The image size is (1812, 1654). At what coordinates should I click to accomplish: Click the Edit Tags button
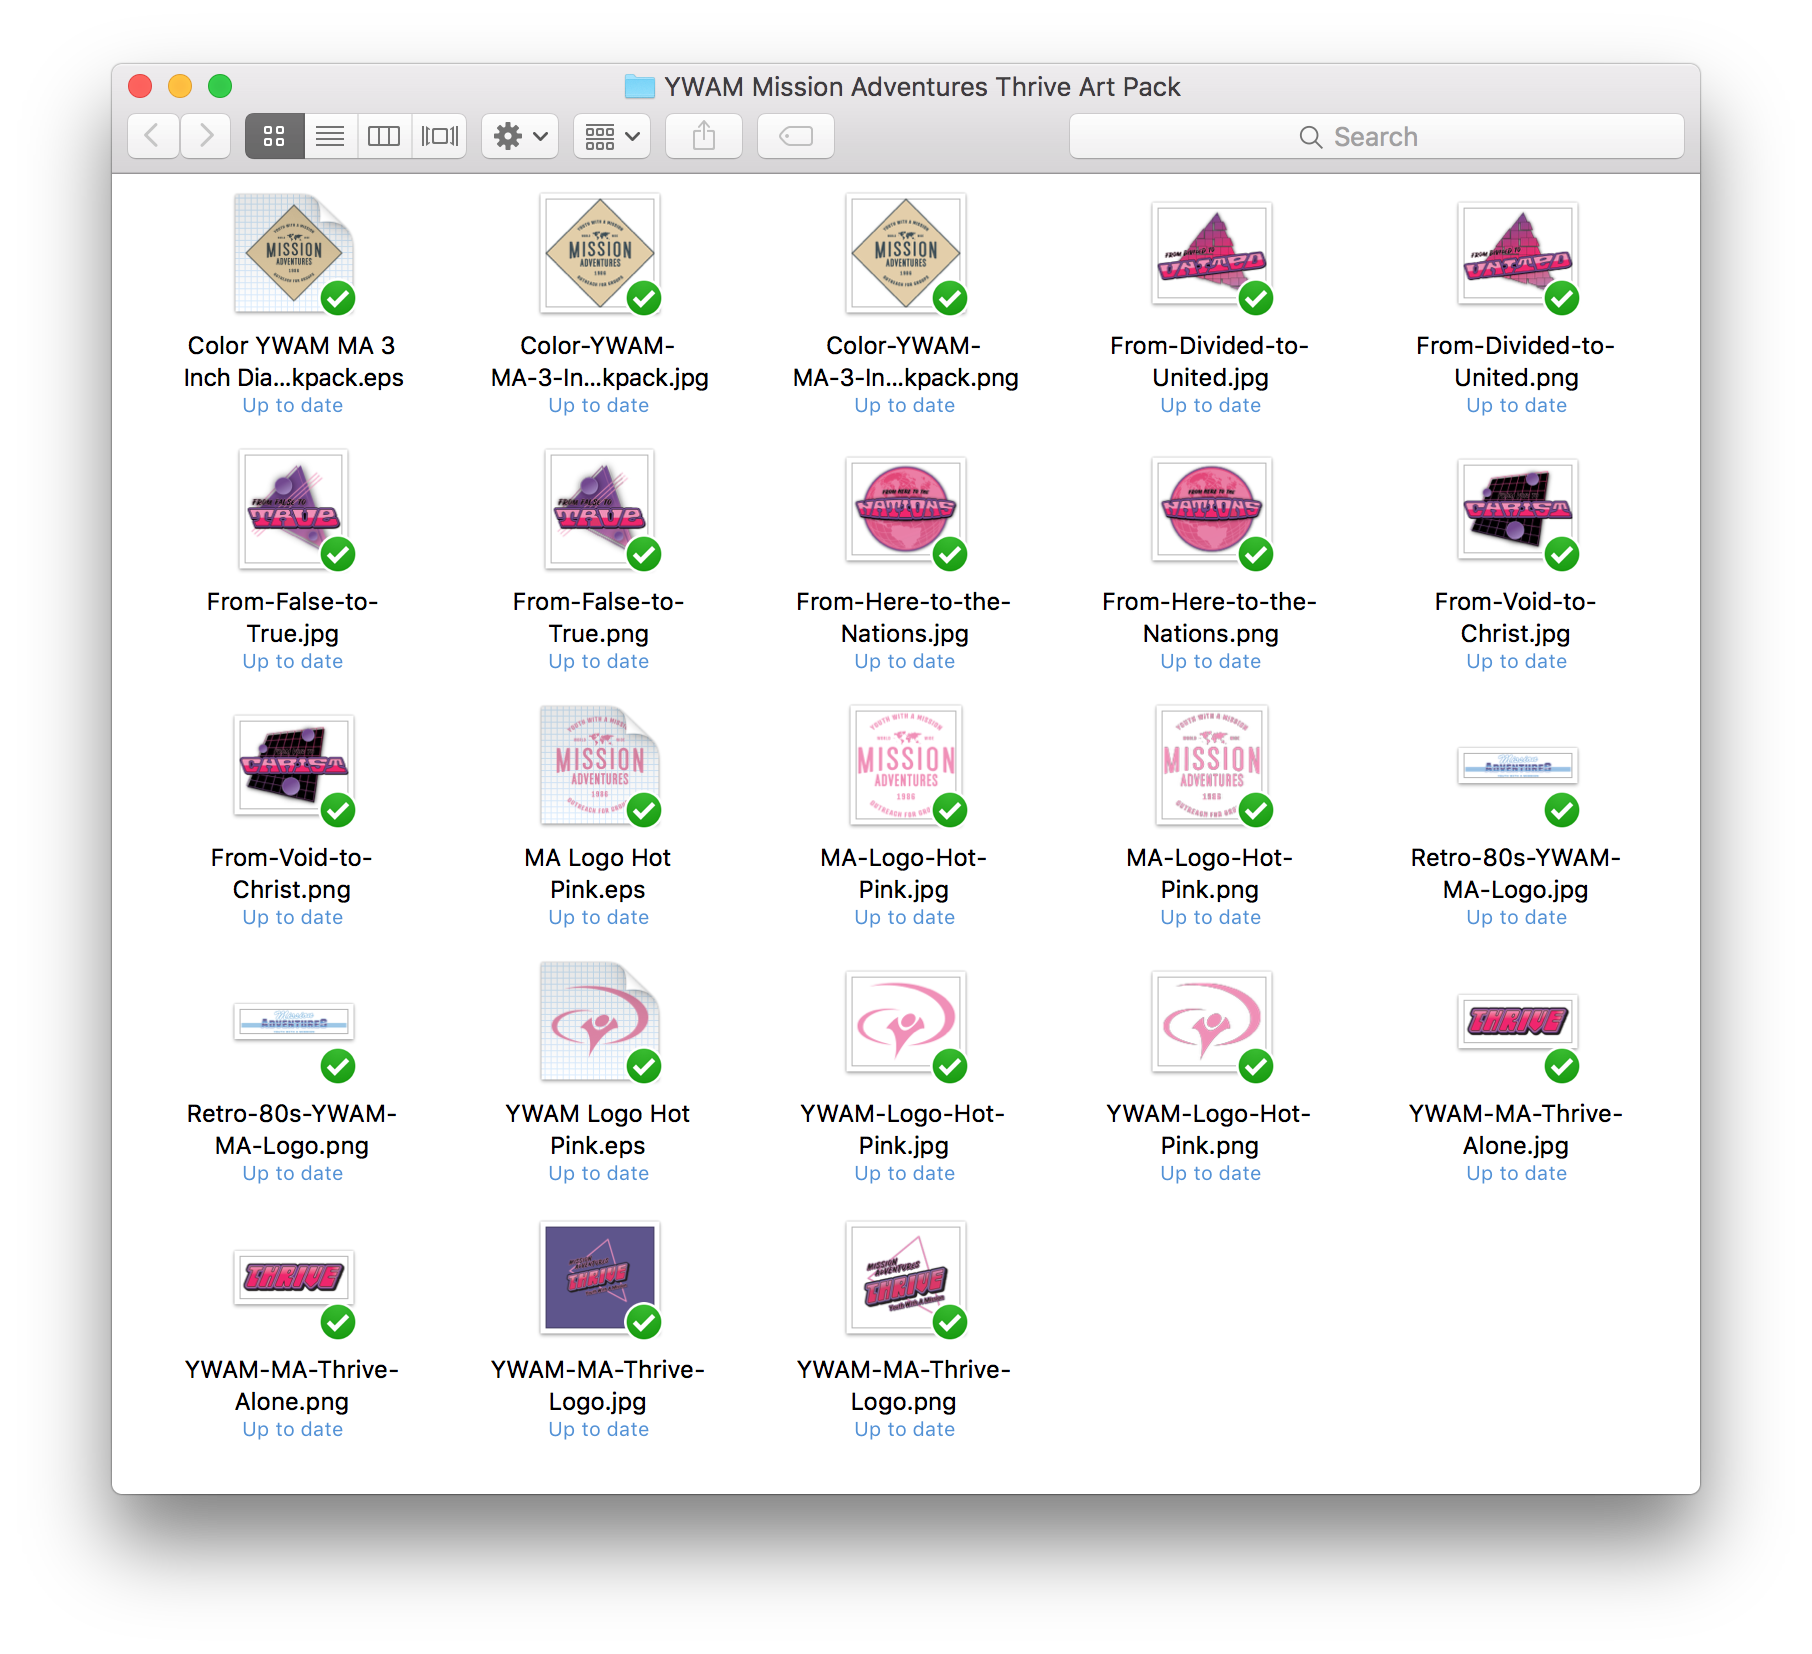click(796, 136)
